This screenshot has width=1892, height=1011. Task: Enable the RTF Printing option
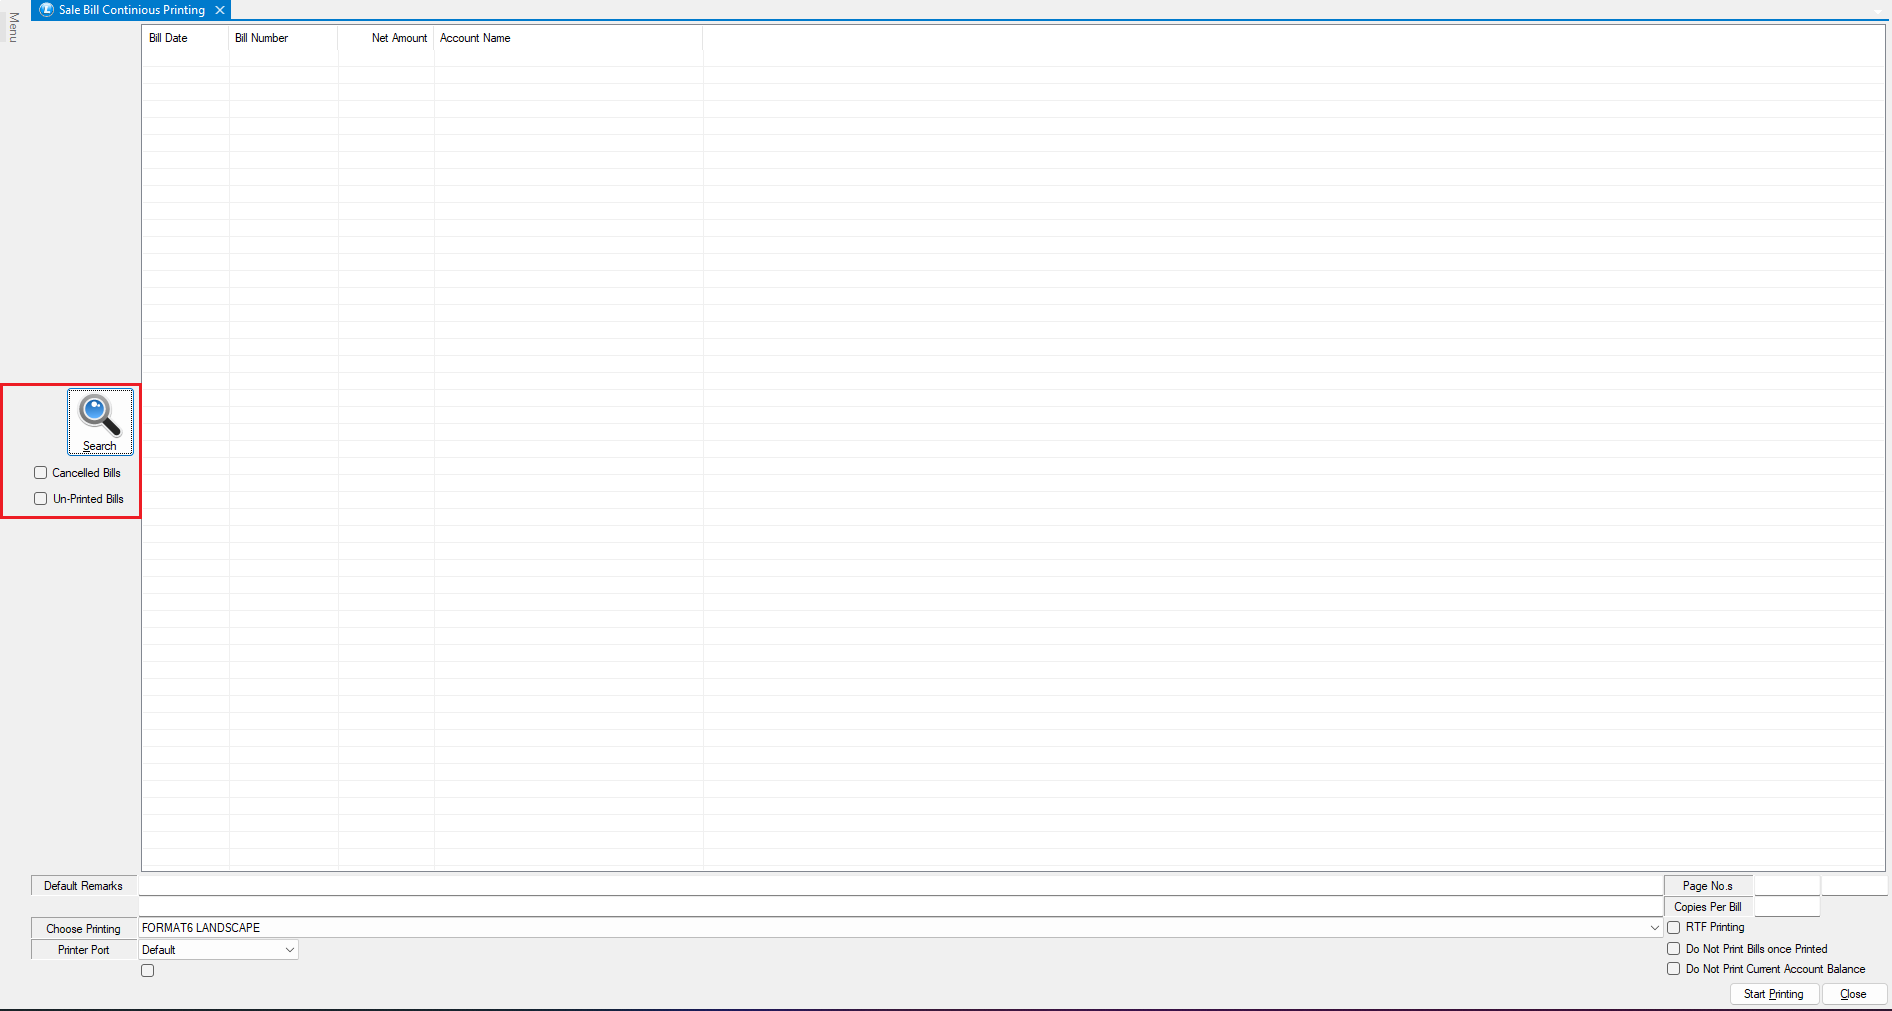(x=1673, y=928)
